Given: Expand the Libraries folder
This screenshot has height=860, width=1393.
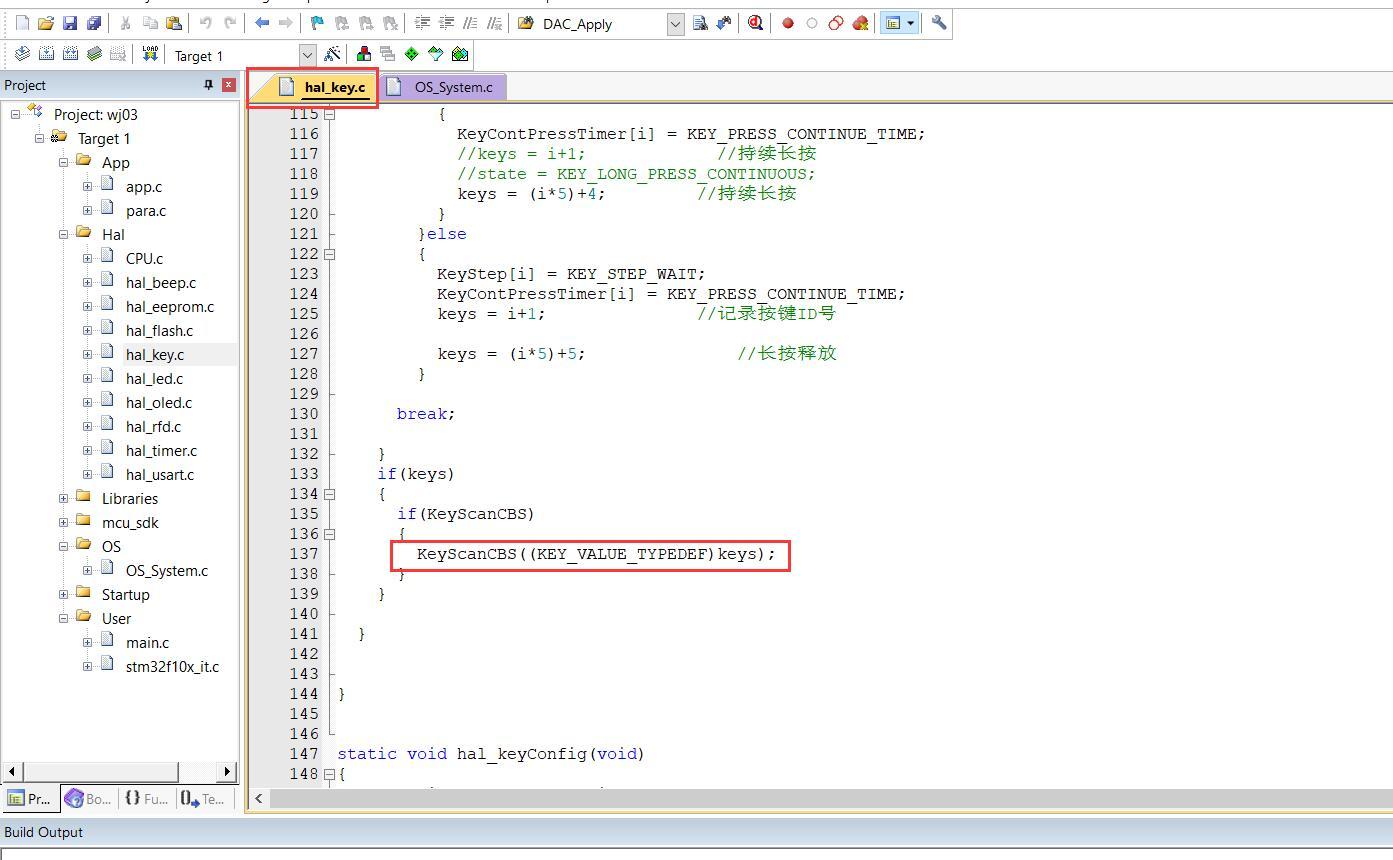Looking at the screenshot, I should [64, 498].
